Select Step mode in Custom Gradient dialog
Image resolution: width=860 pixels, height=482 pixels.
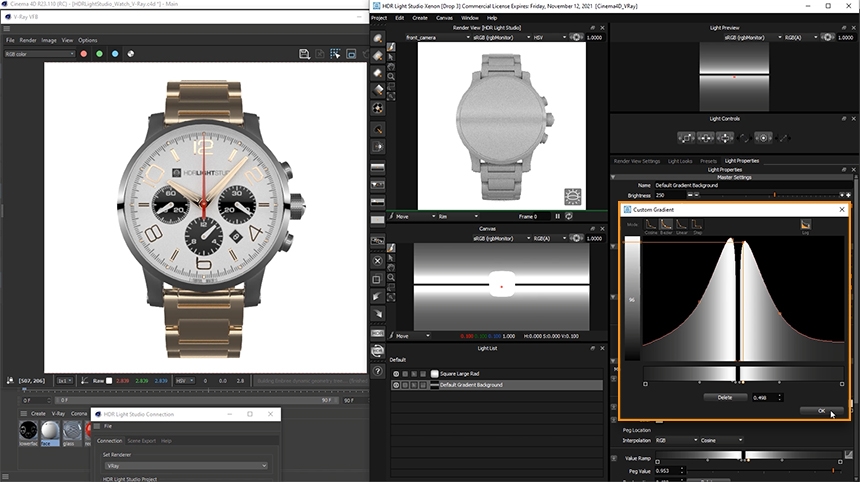pos(697,224)
